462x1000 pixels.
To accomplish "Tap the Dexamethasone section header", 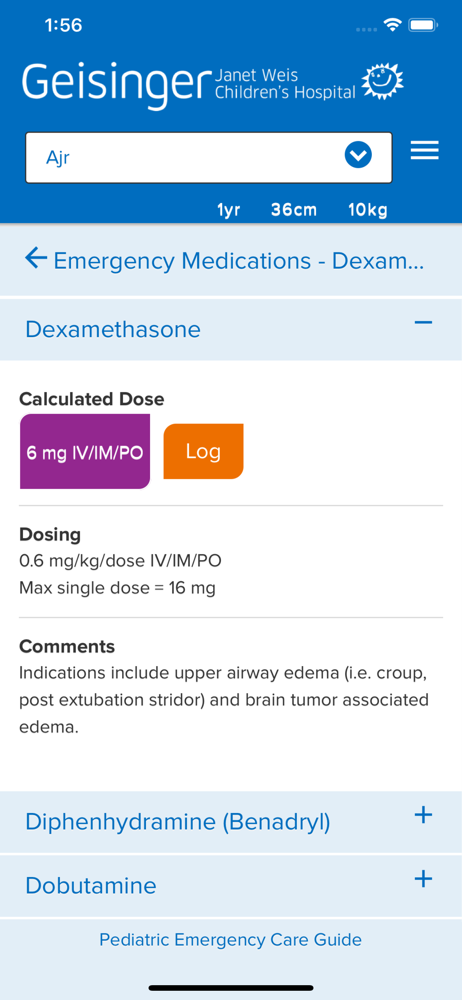I will click(231, 330).
